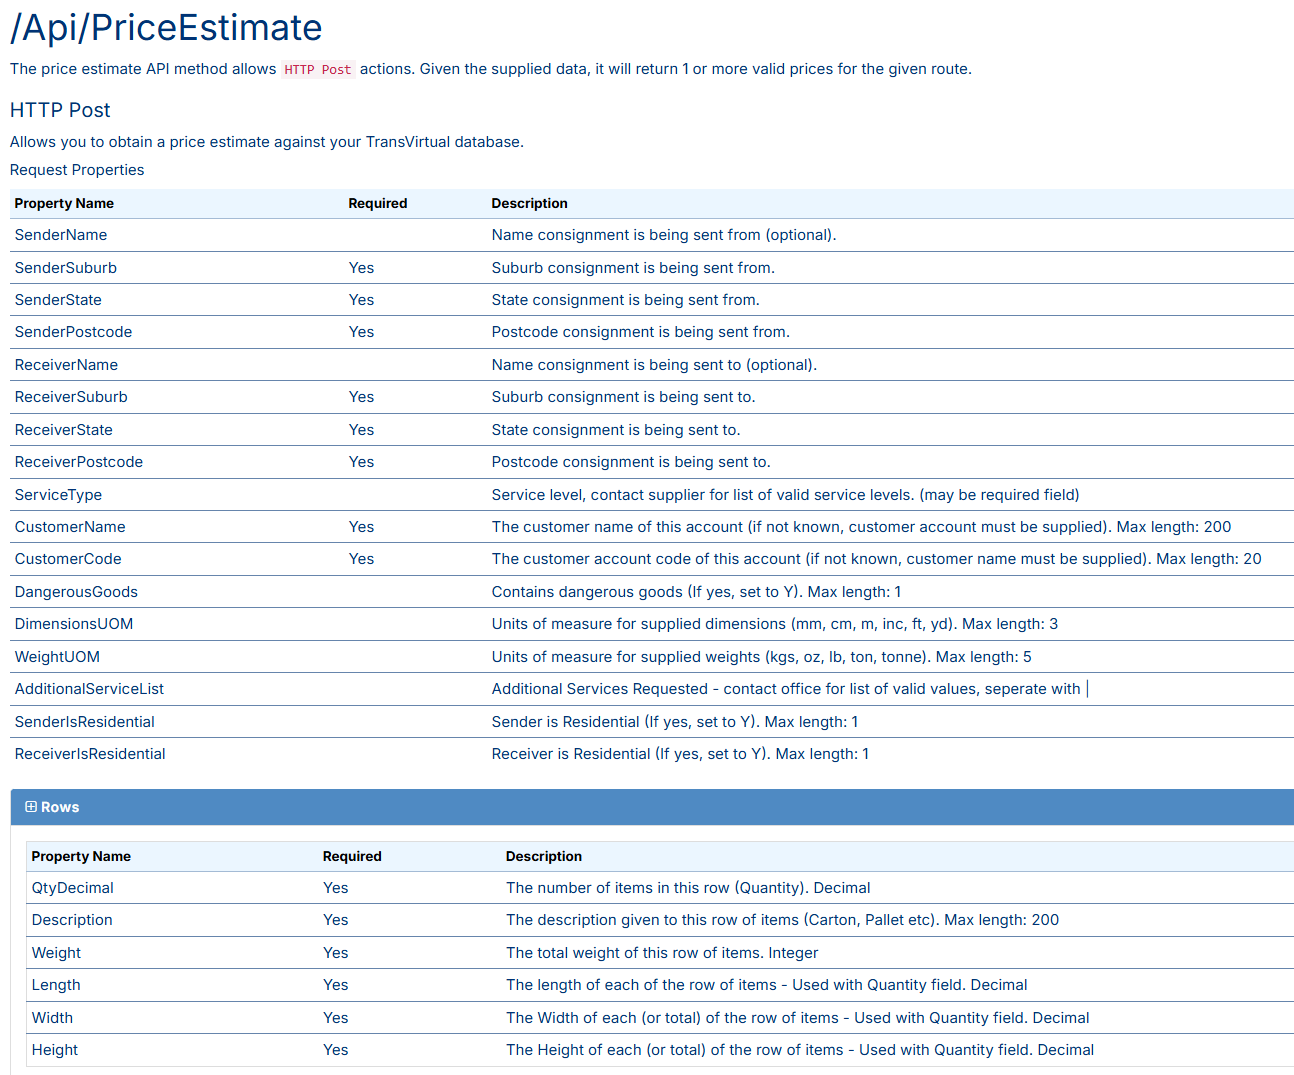The image size is (1294, 1075).
Task: Click the HTTP Post code label
Action: click(317, 69)
